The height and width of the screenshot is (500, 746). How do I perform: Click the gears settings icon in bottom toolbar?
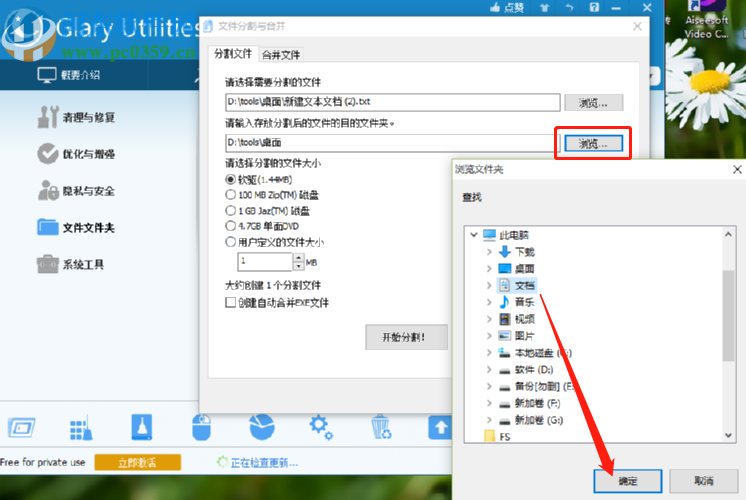[321, 427]
